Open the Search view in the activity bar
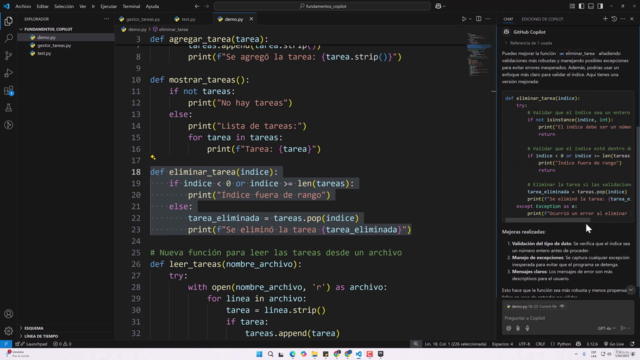 tap(9, 38)
